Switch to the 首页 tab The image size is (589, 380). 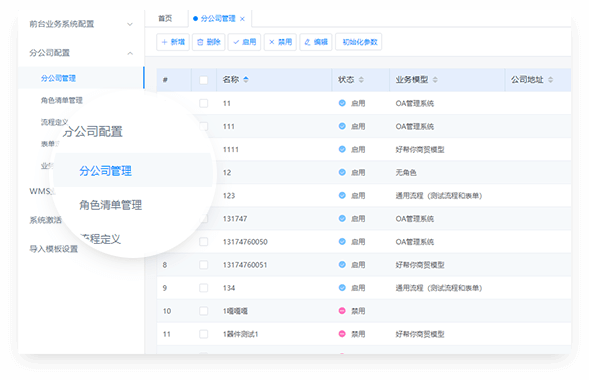165,18
